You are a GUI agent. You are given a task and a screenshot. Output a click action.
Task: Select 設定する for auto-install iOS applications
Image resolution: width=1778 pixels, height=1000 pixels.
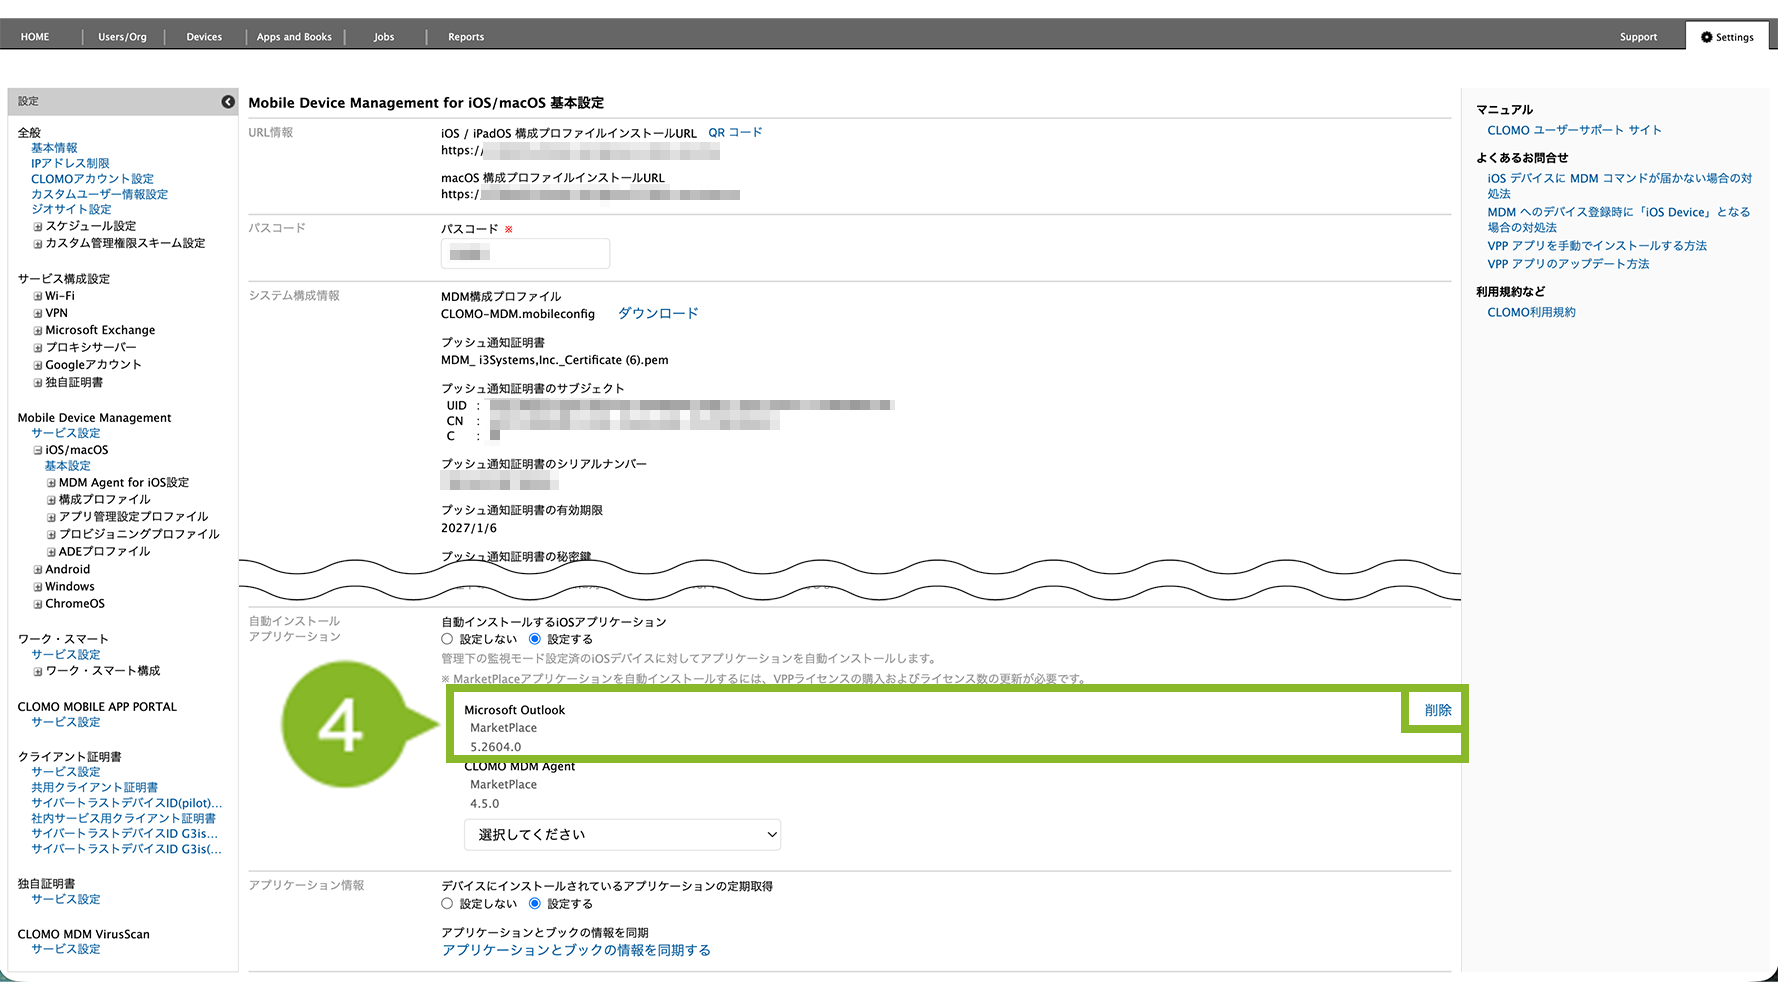click(535, 639)
